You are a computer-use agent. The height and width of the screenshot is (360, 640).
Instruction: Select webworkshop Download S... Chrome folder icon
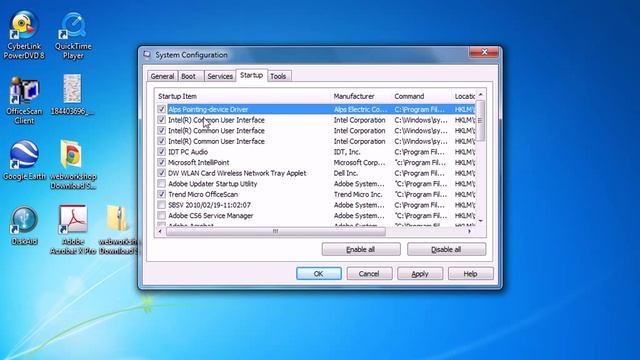click(x=73, y=164)
